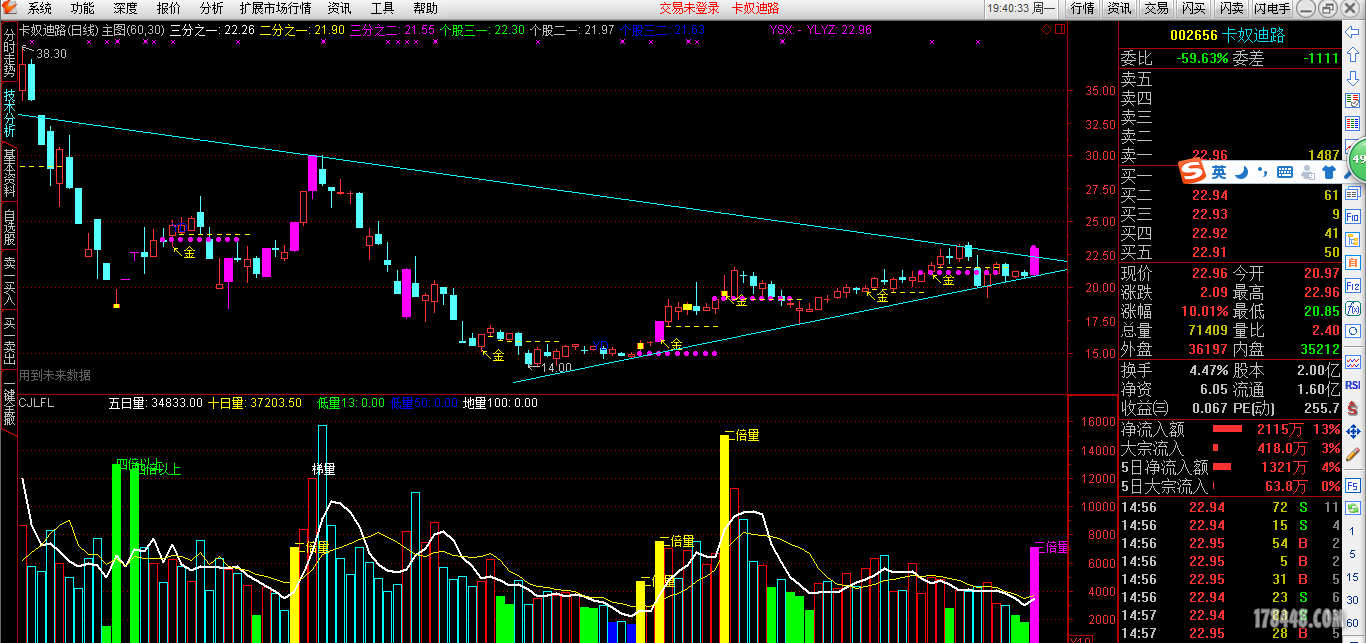This screenshot has width=1366, height=643.
Task: Click the magenta 二倍量 label on last volume bar
Action: [x=1051, y=548]
